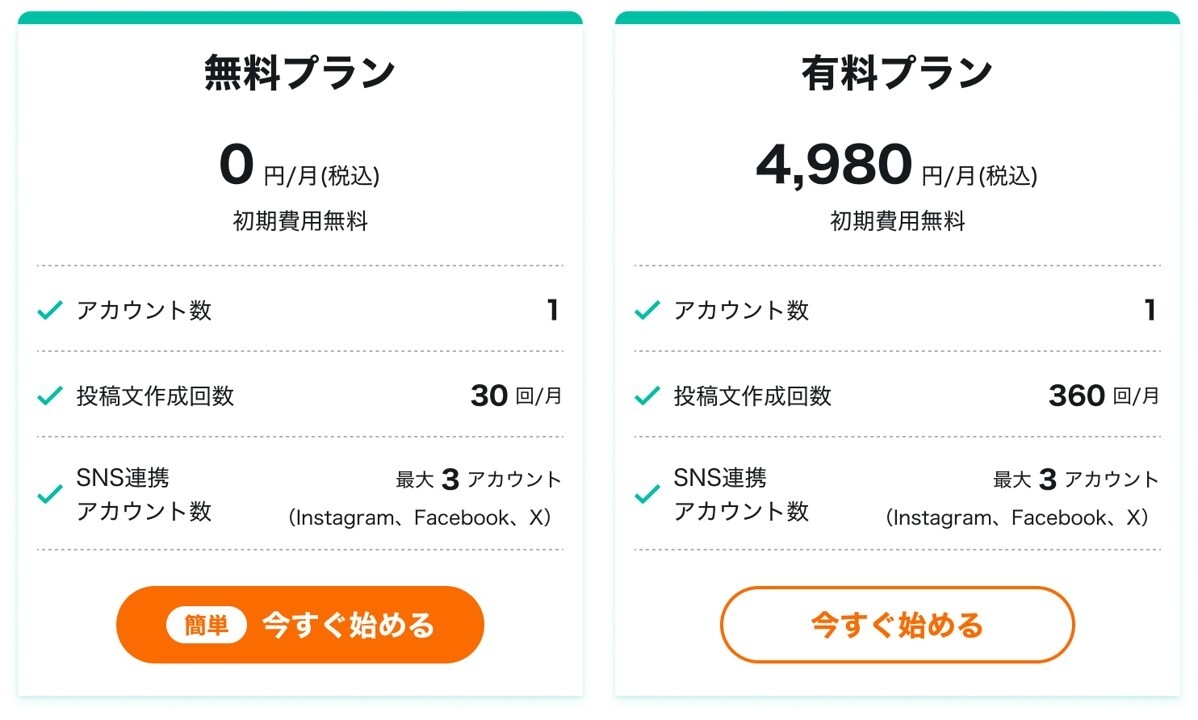Image resolution: width=1198 pixels, height=720 pixels.
Task: Click the 簡単 badge on the free plan button
Action: coord(206,625)
